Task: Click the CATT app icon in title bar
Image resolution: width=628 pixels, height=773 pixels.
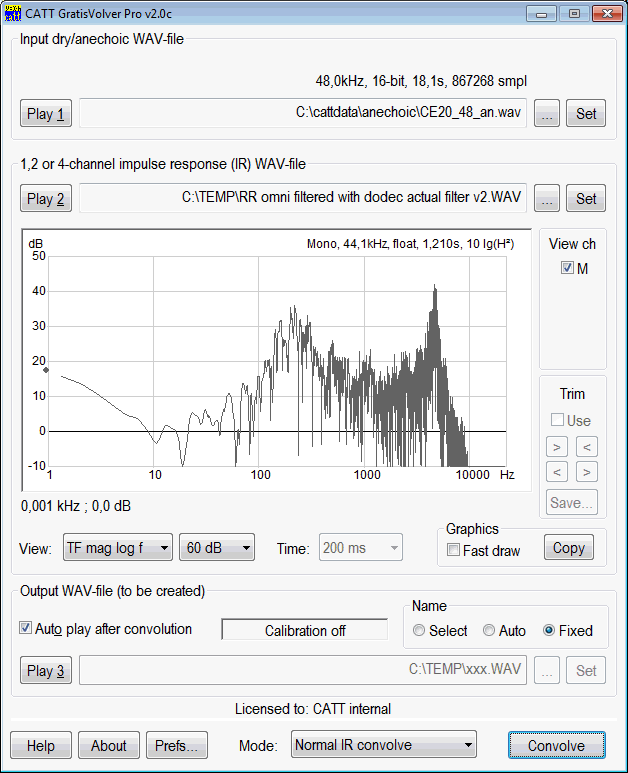Action: pos(13,13)
